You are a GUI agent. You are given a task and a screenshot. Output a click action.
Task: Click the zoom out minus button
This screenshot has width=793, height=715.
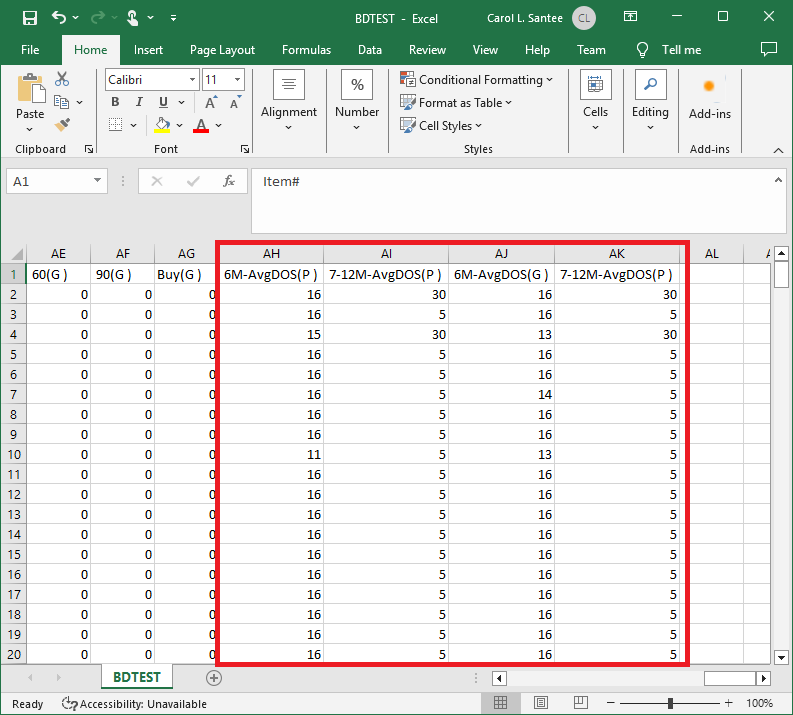pos(610,703)
